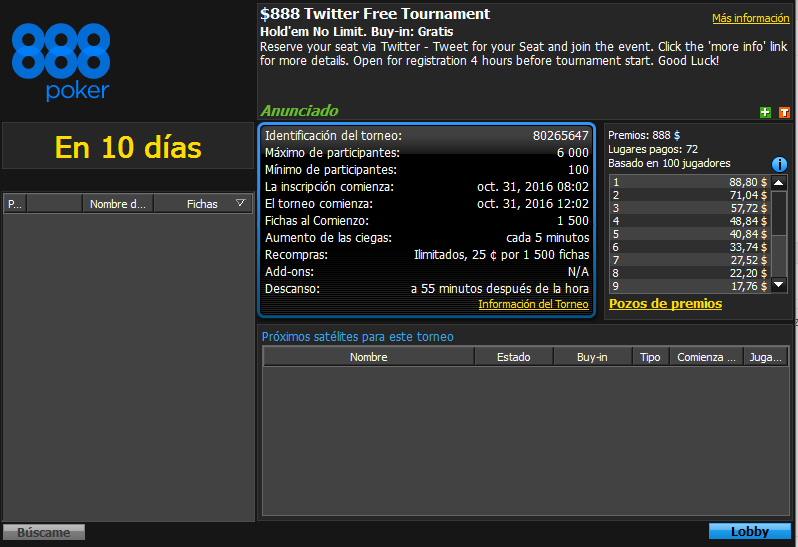798x547 pixels.
Task: Select prize row 1 with 88,80 $
Action: pyautogui.click(x=690, y=182)
